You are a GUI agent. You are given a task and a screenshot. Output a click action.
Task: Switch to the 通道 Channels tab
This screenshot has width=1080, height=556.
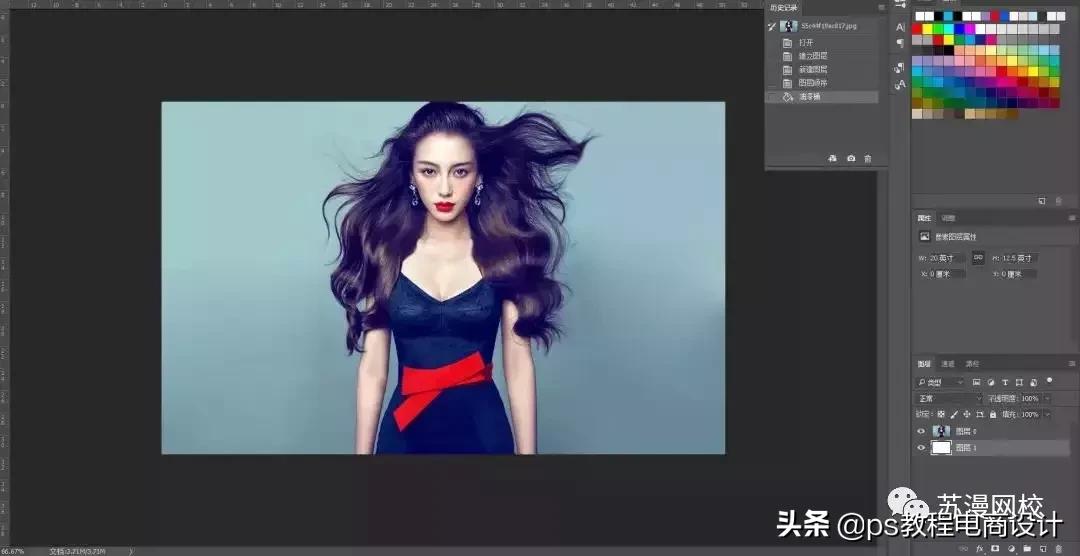948,364
